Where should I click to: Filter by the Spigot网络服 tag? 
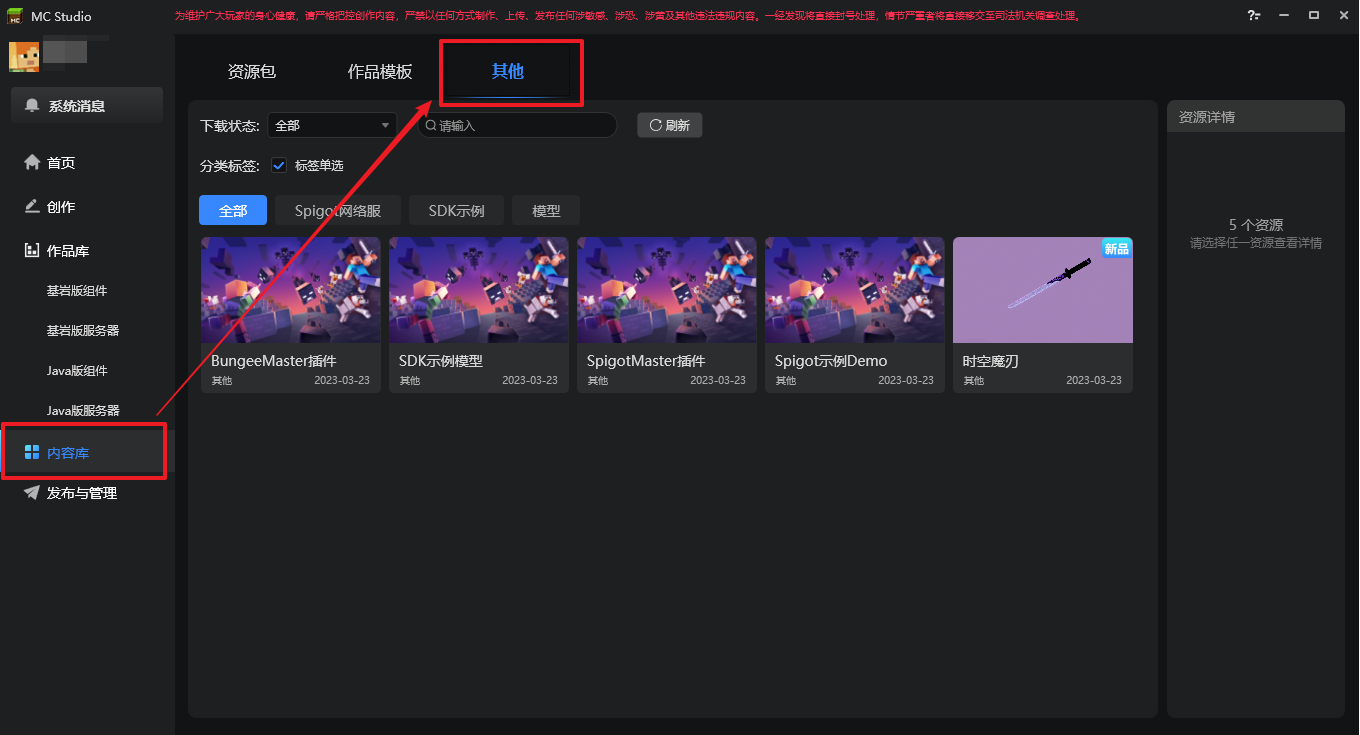point(338,210)
